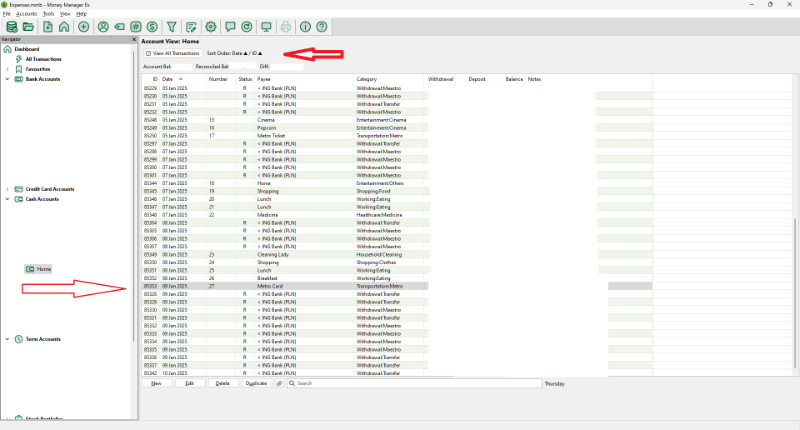Expand the Credit Card Accounts node
This screenshot has width=800, height=430.
click(7, 189)
